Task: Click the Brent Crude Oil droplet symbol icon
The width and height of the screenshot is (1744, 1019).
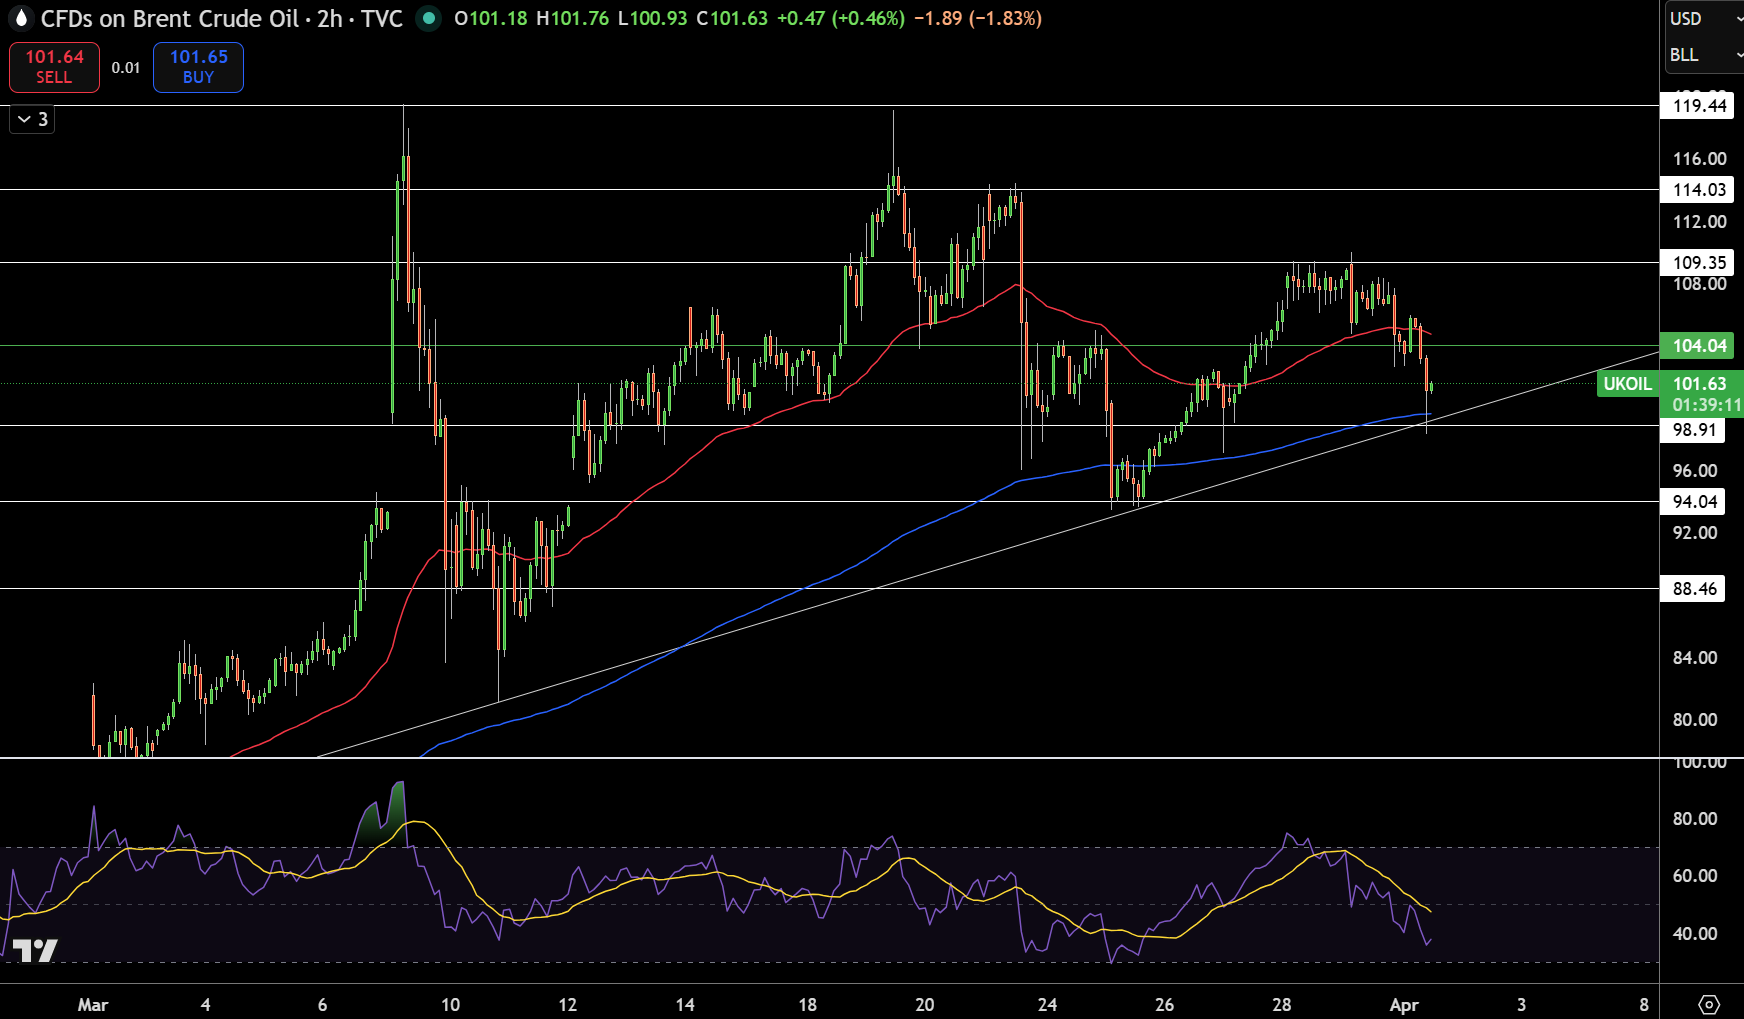Action: (21, 18)
